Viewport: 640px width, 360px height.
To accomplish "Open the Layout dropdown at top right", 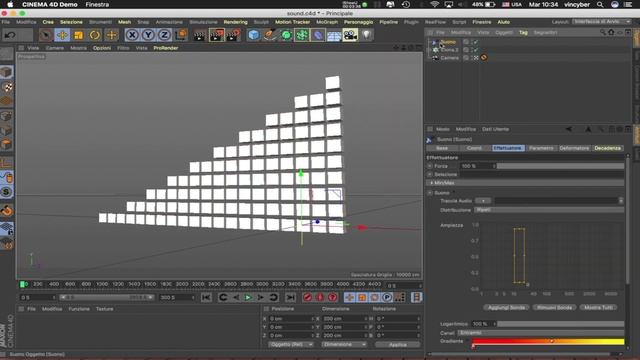I will [602, 22].
